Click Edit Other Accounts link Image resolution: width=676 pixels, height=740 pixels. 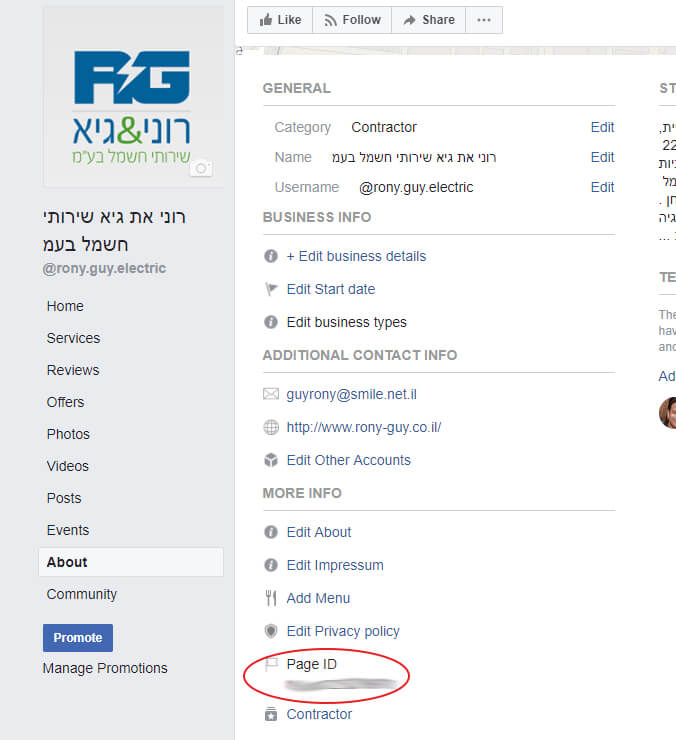(349, 460)
